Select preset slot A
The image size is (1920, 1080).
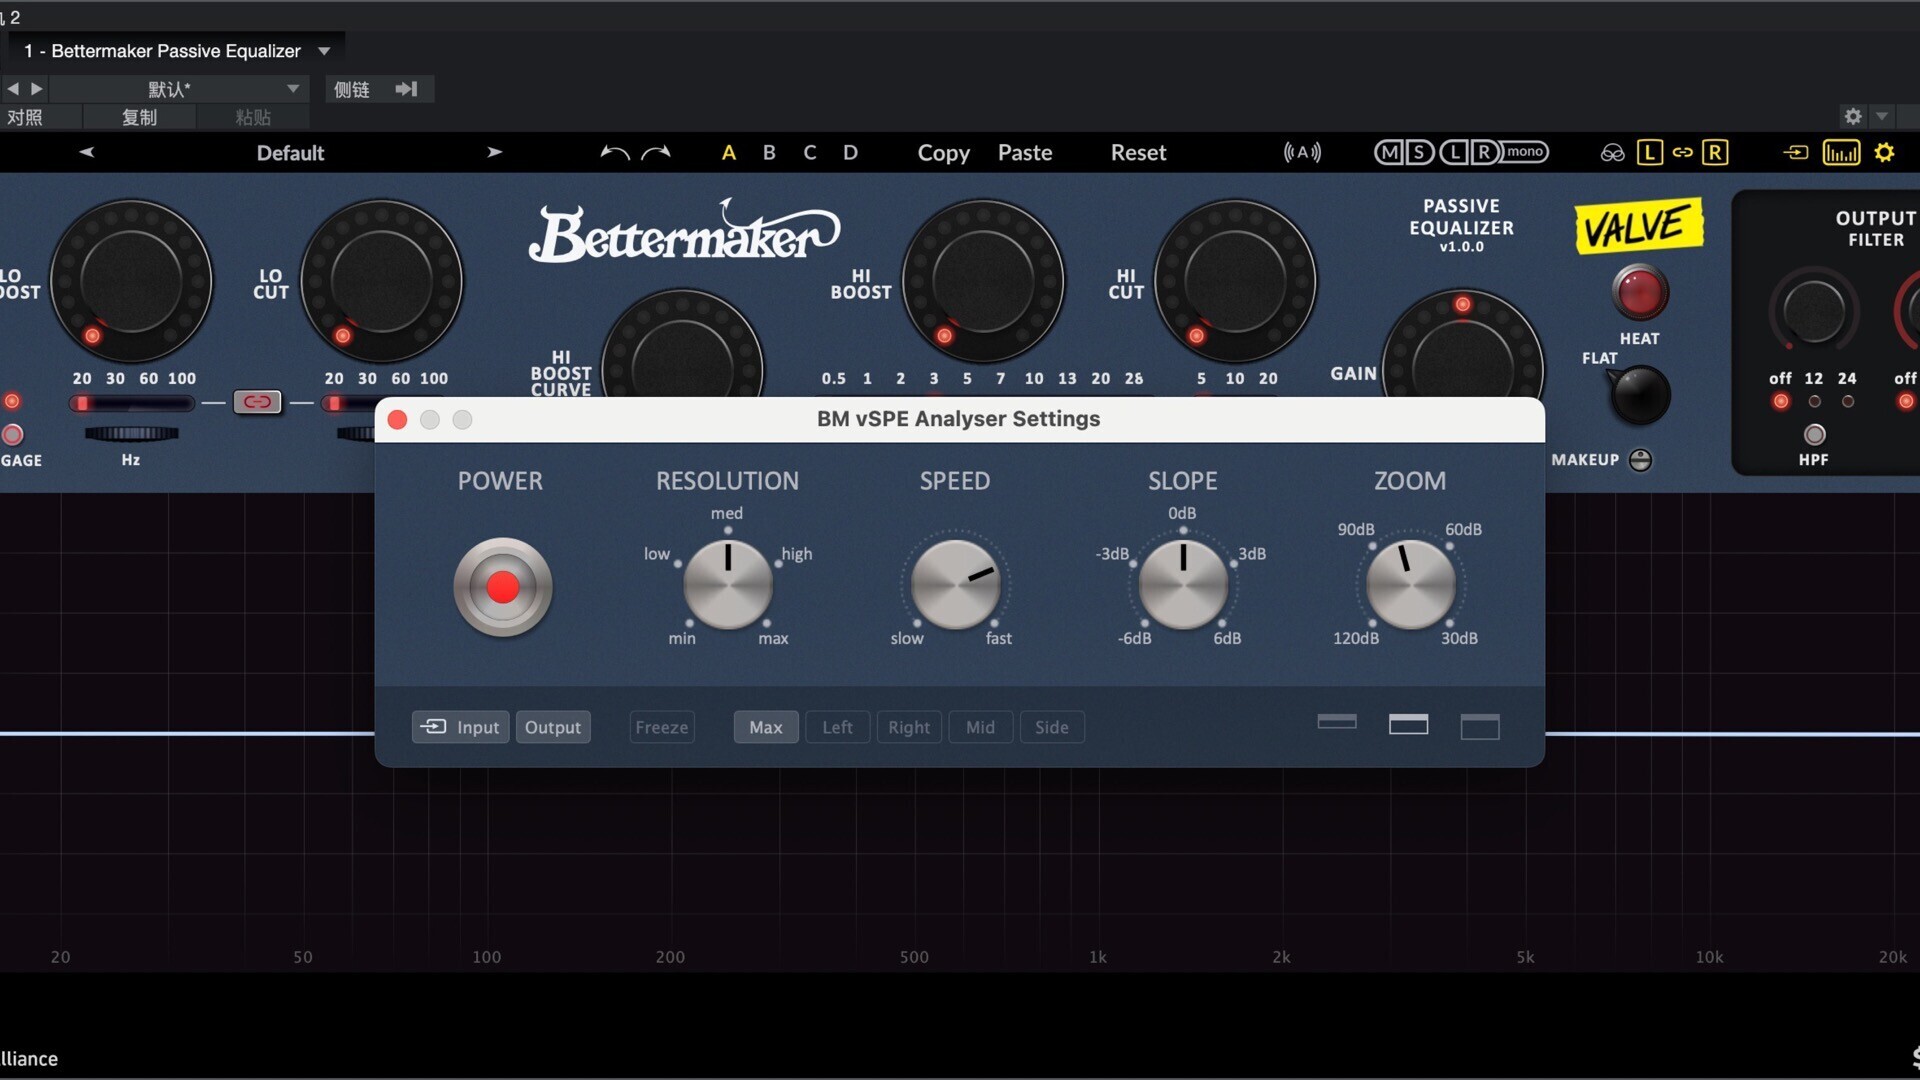[728, 152]
